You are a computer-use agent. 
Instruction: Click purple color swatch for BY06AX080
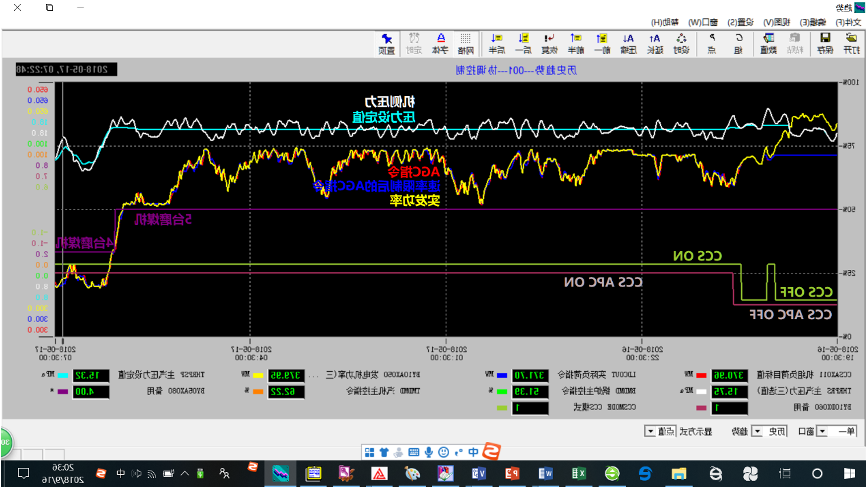63,391
